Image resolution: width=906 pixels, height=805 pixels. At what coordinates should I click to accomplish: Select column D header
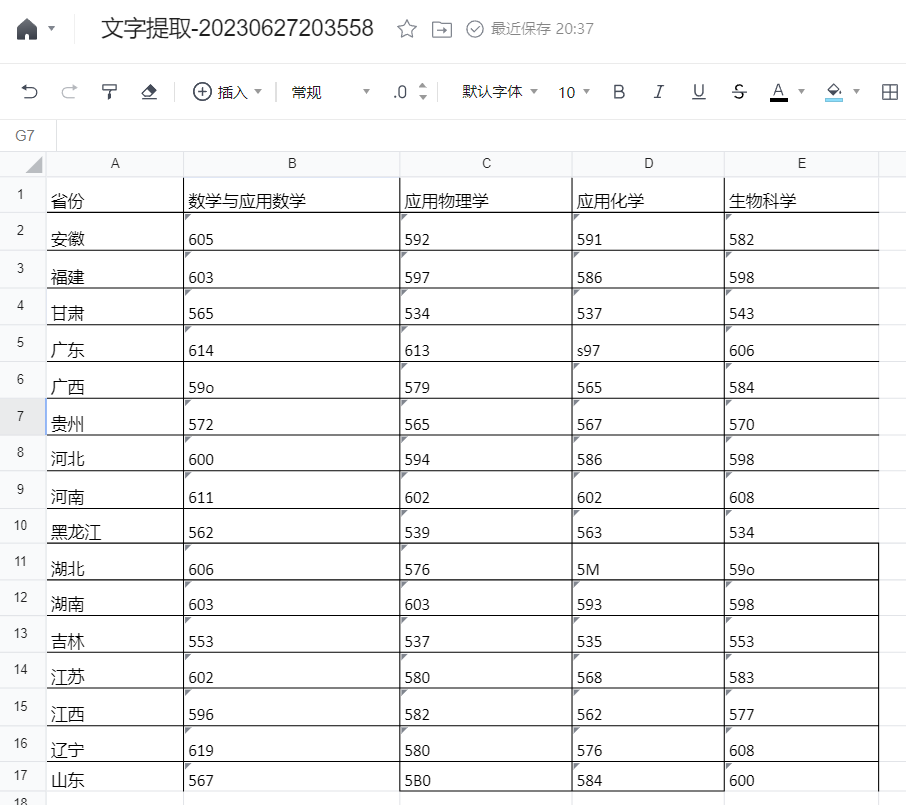pos(648,164)
